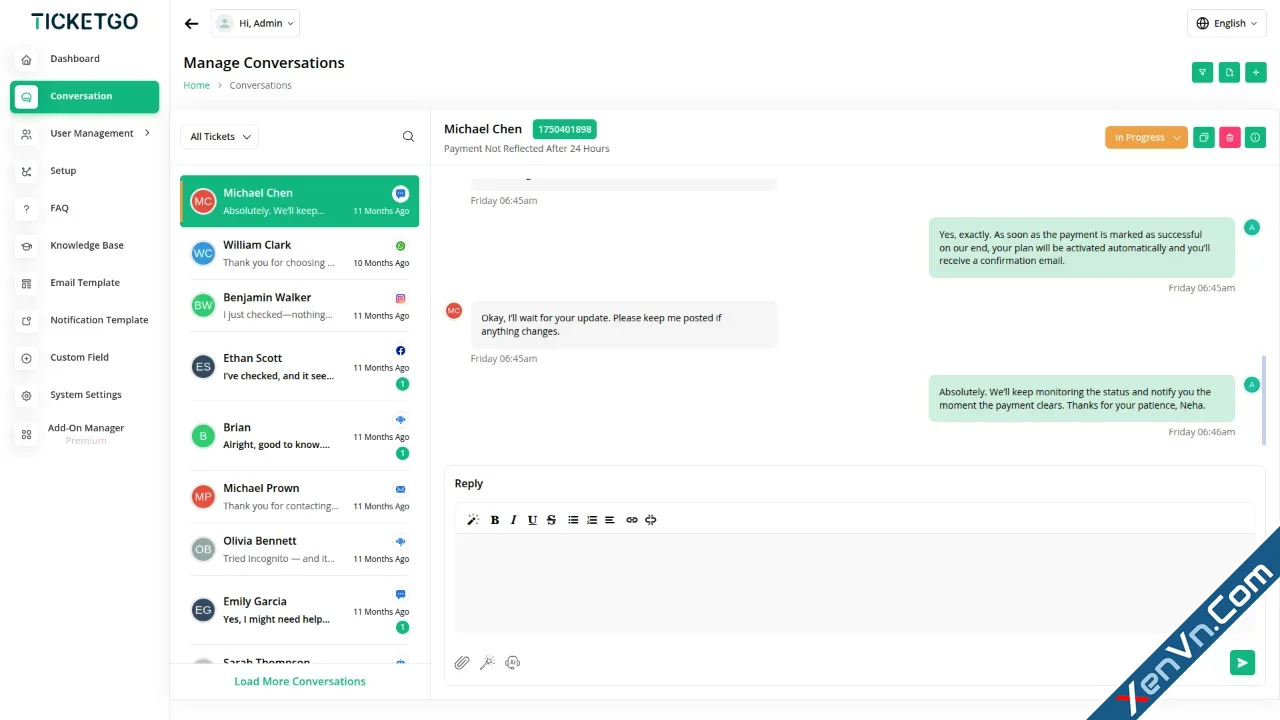Toggle italic formatting in the reply toolbar
Viewport: 1280px width, 720px height.
(x=514, y=520)
